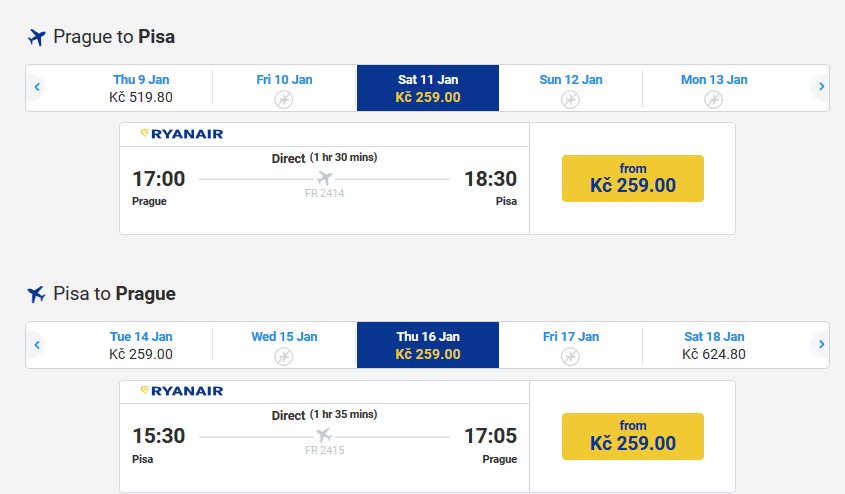Viewport: 845px width, 494px height.
Task: Select the Thu 9 Jan Kč 519.80 date tab
Action: [141, 88]
